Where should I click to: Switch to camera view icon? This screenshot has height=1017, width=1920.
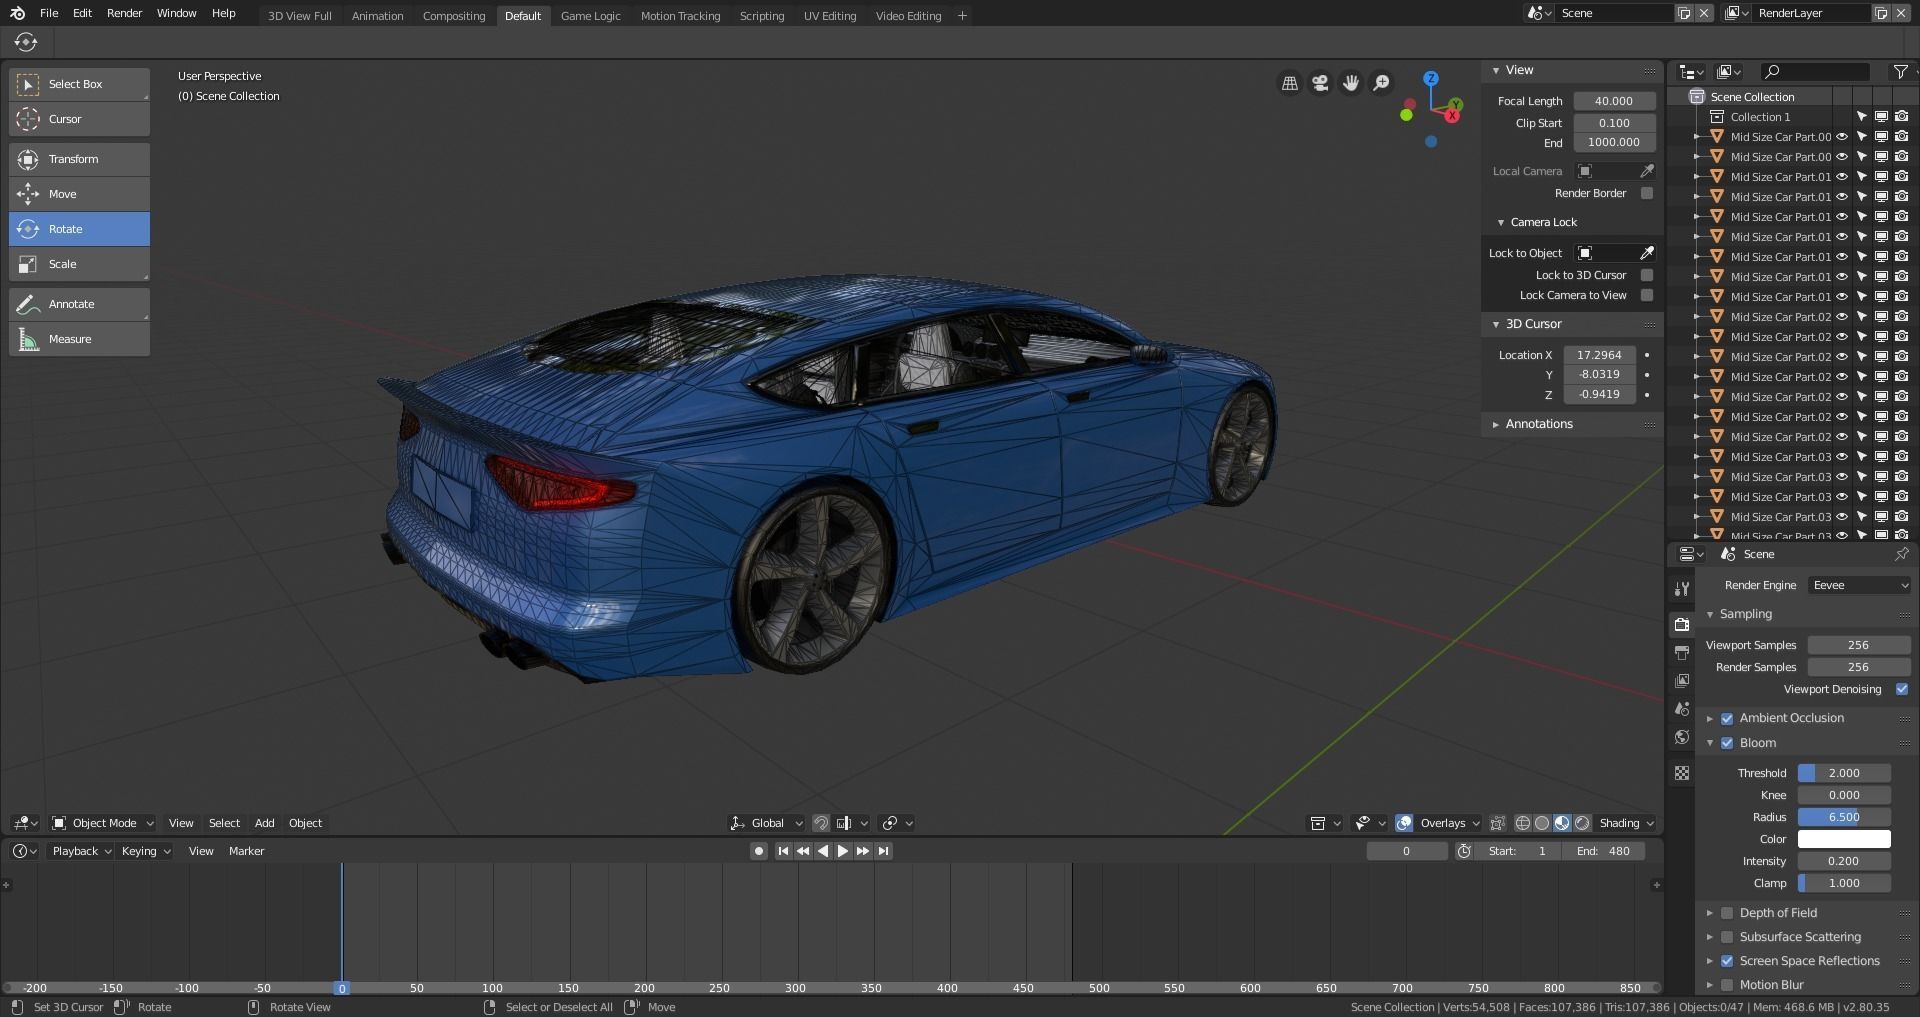tap(1320, 83)
